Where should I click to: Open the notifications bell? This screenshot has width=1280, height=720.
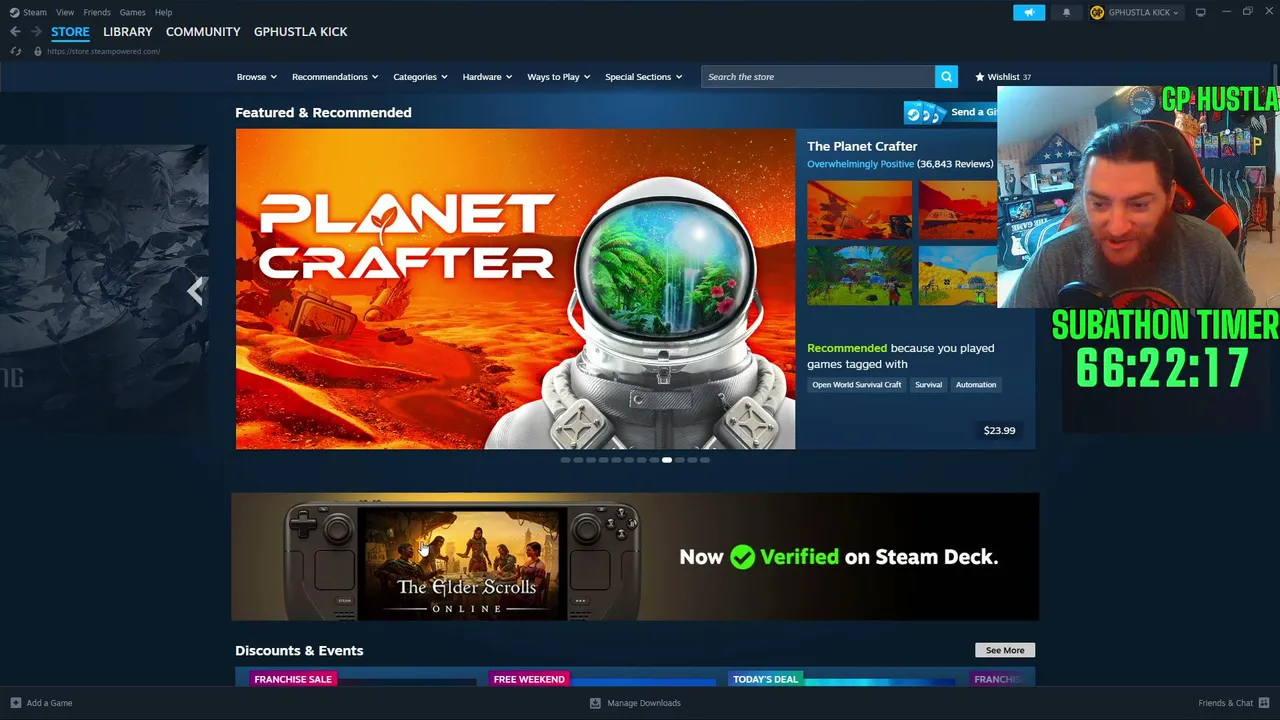click(x=1066, y=12)
